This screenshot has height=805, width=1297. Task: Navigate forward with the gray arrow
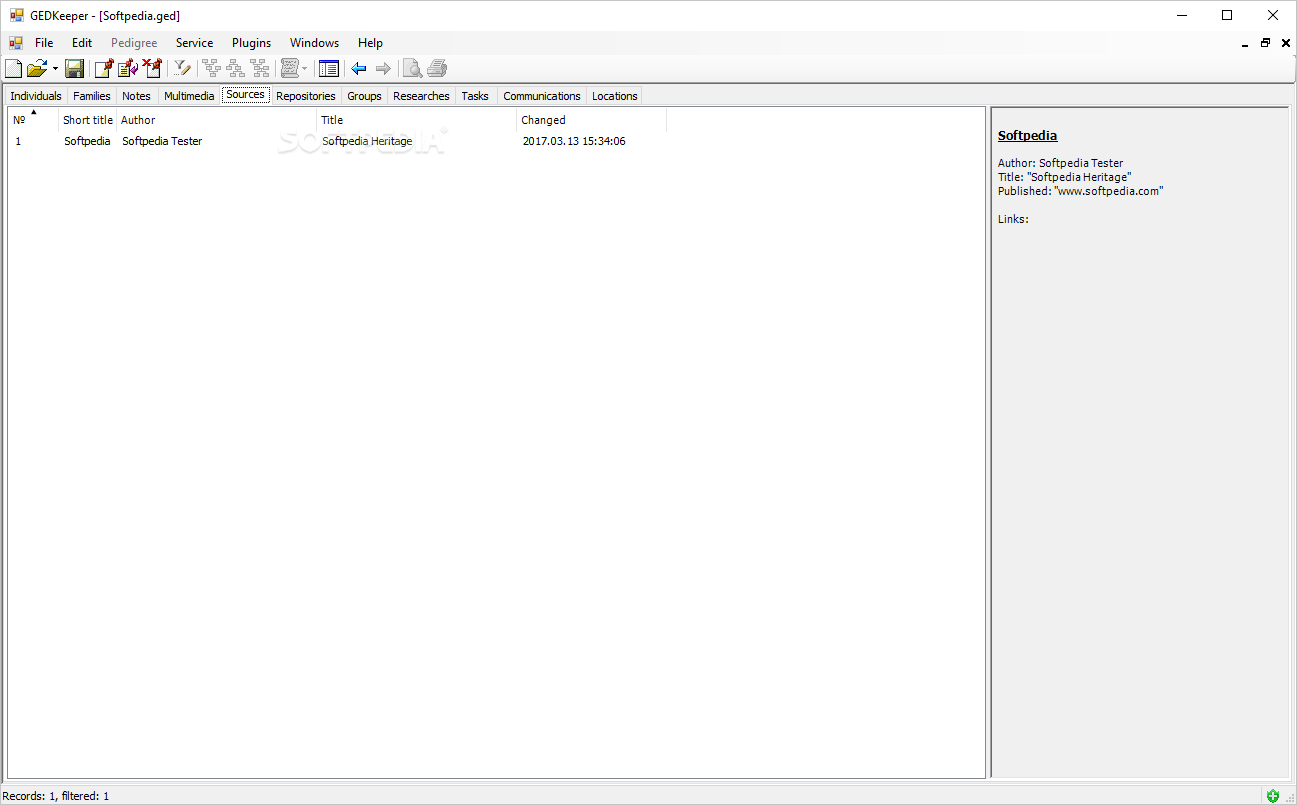tap(382, 69)
